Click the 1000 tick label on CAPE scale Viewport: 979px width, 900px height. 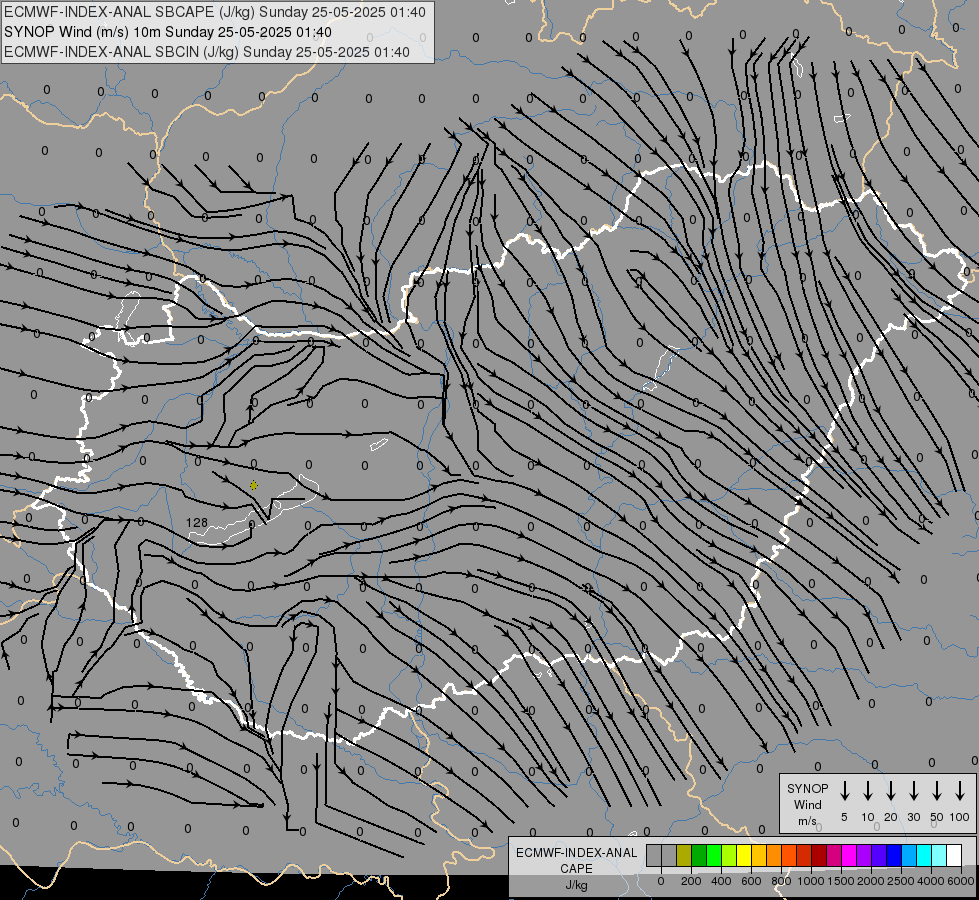coord(811,881)
